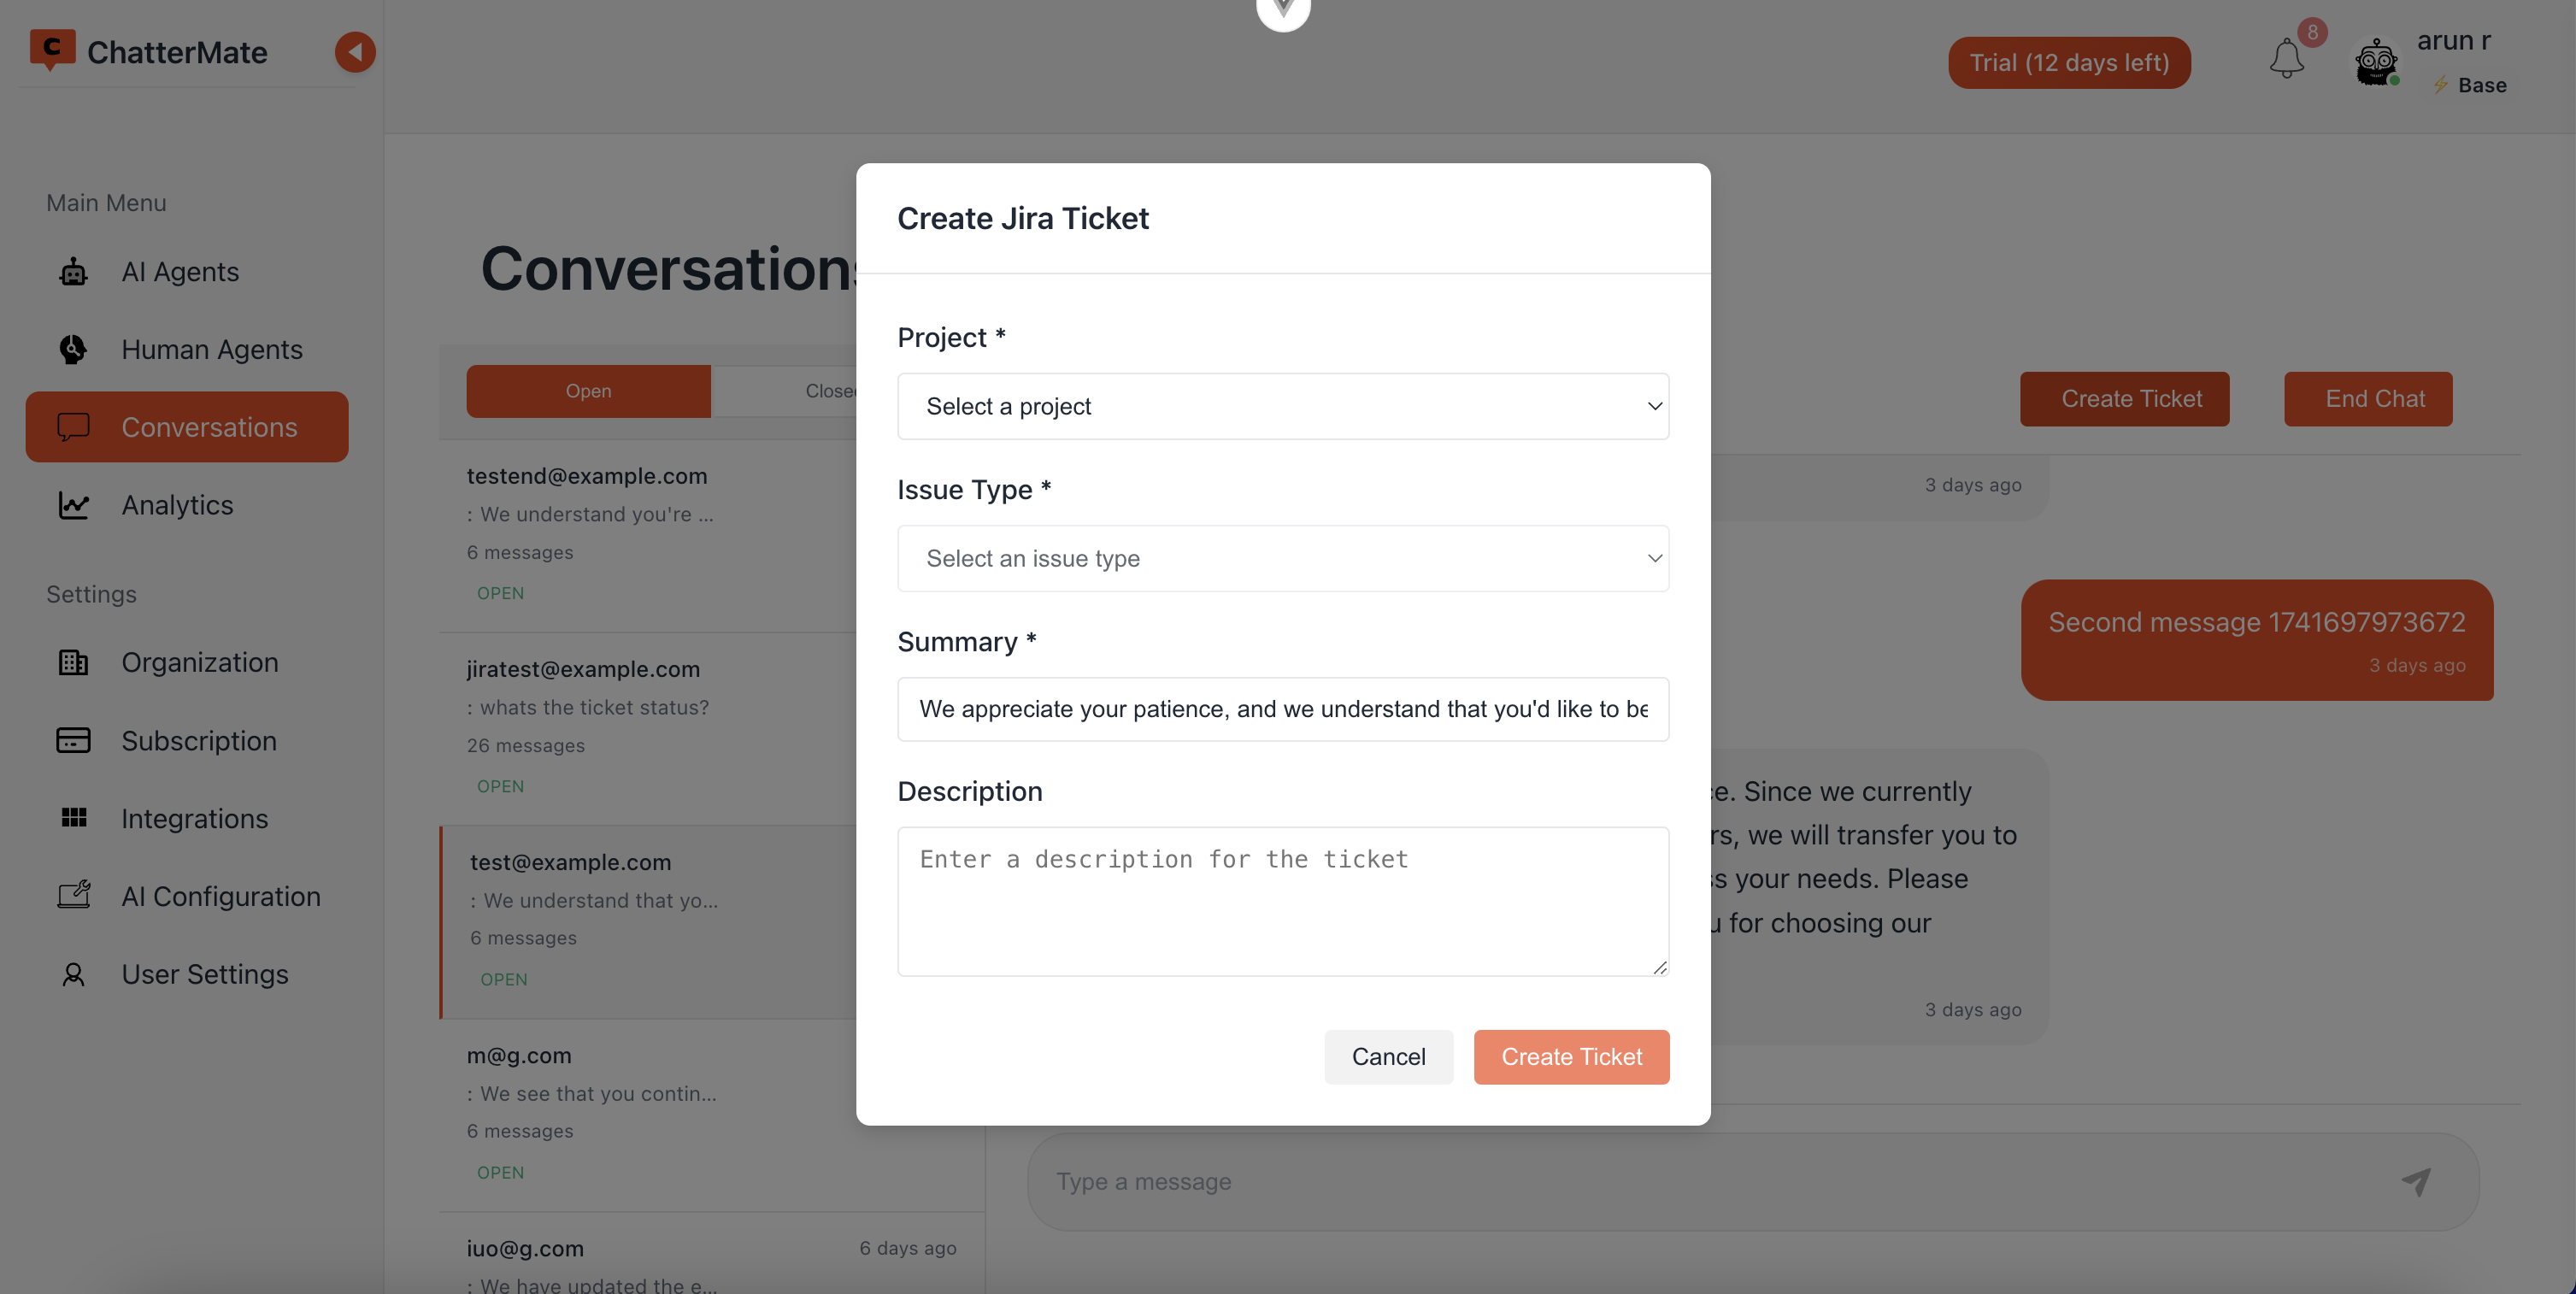Image resolution: width=2576 pixels, height=1294 pixels.
Task: Select the AI Agents sidebar icon
Action: 72,271
